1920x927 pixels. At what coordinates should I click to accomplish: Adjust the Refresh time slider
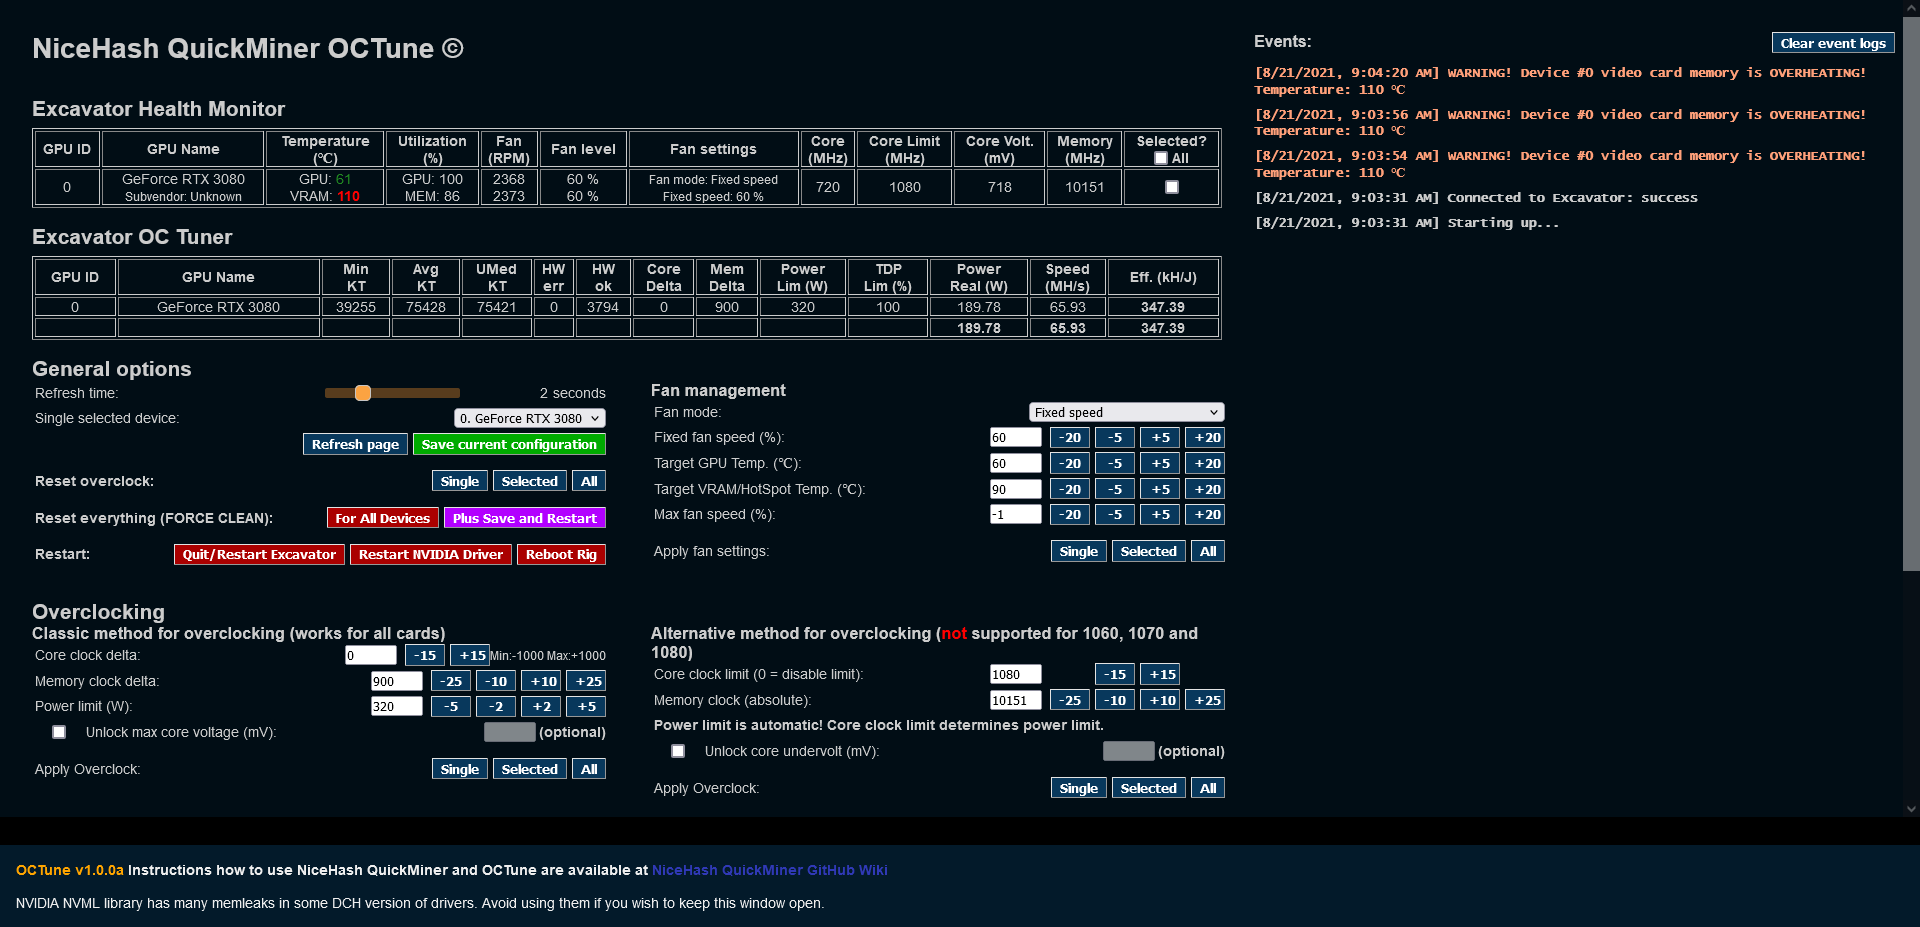coord(363,393)
